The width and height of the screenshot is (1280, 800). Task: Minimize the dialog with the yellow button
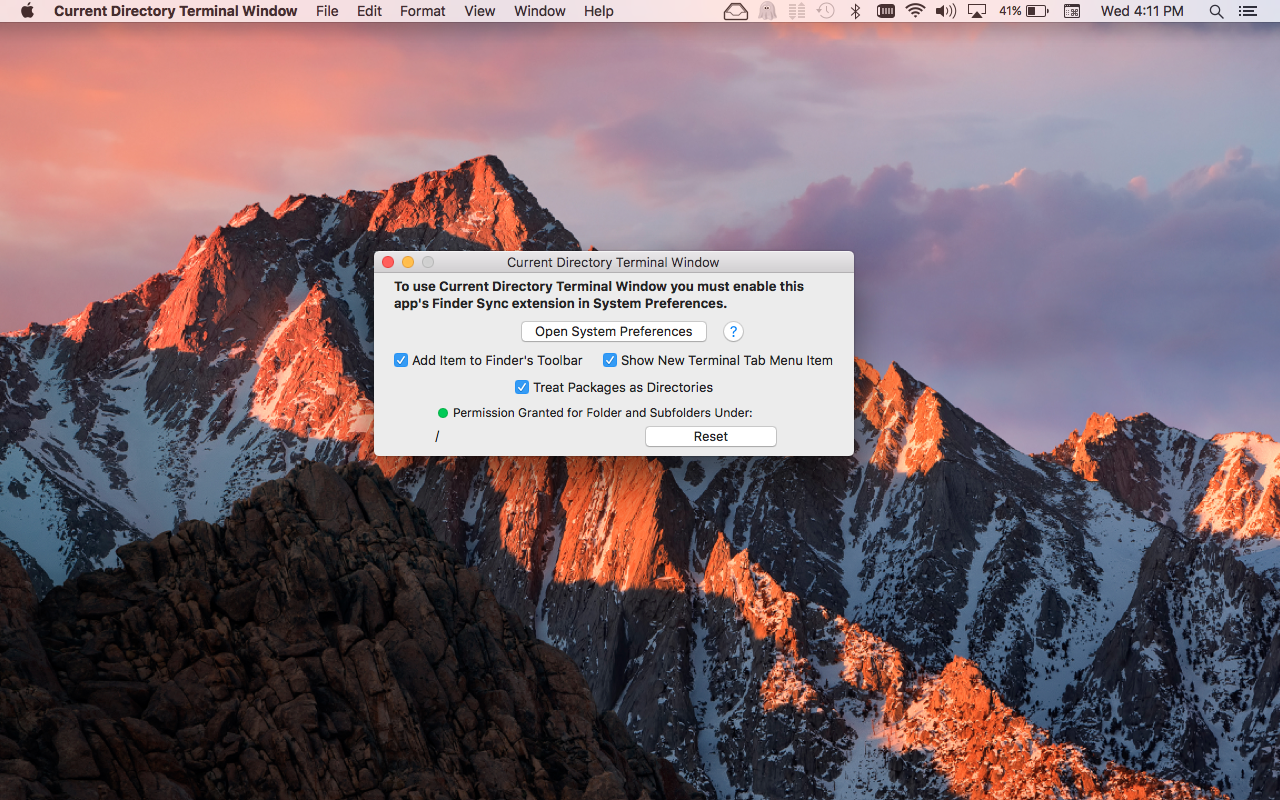[408, 262]
